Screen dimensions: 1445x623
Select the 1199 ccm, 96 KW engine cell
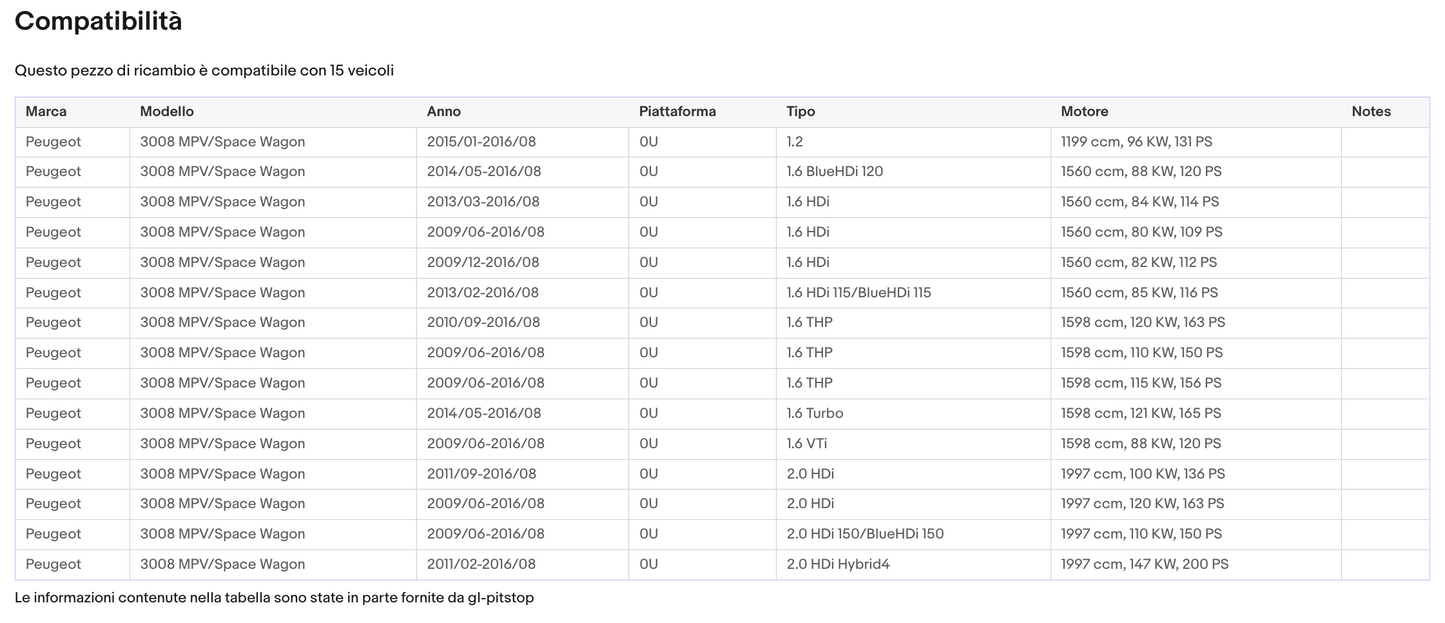pos(1136,142)
